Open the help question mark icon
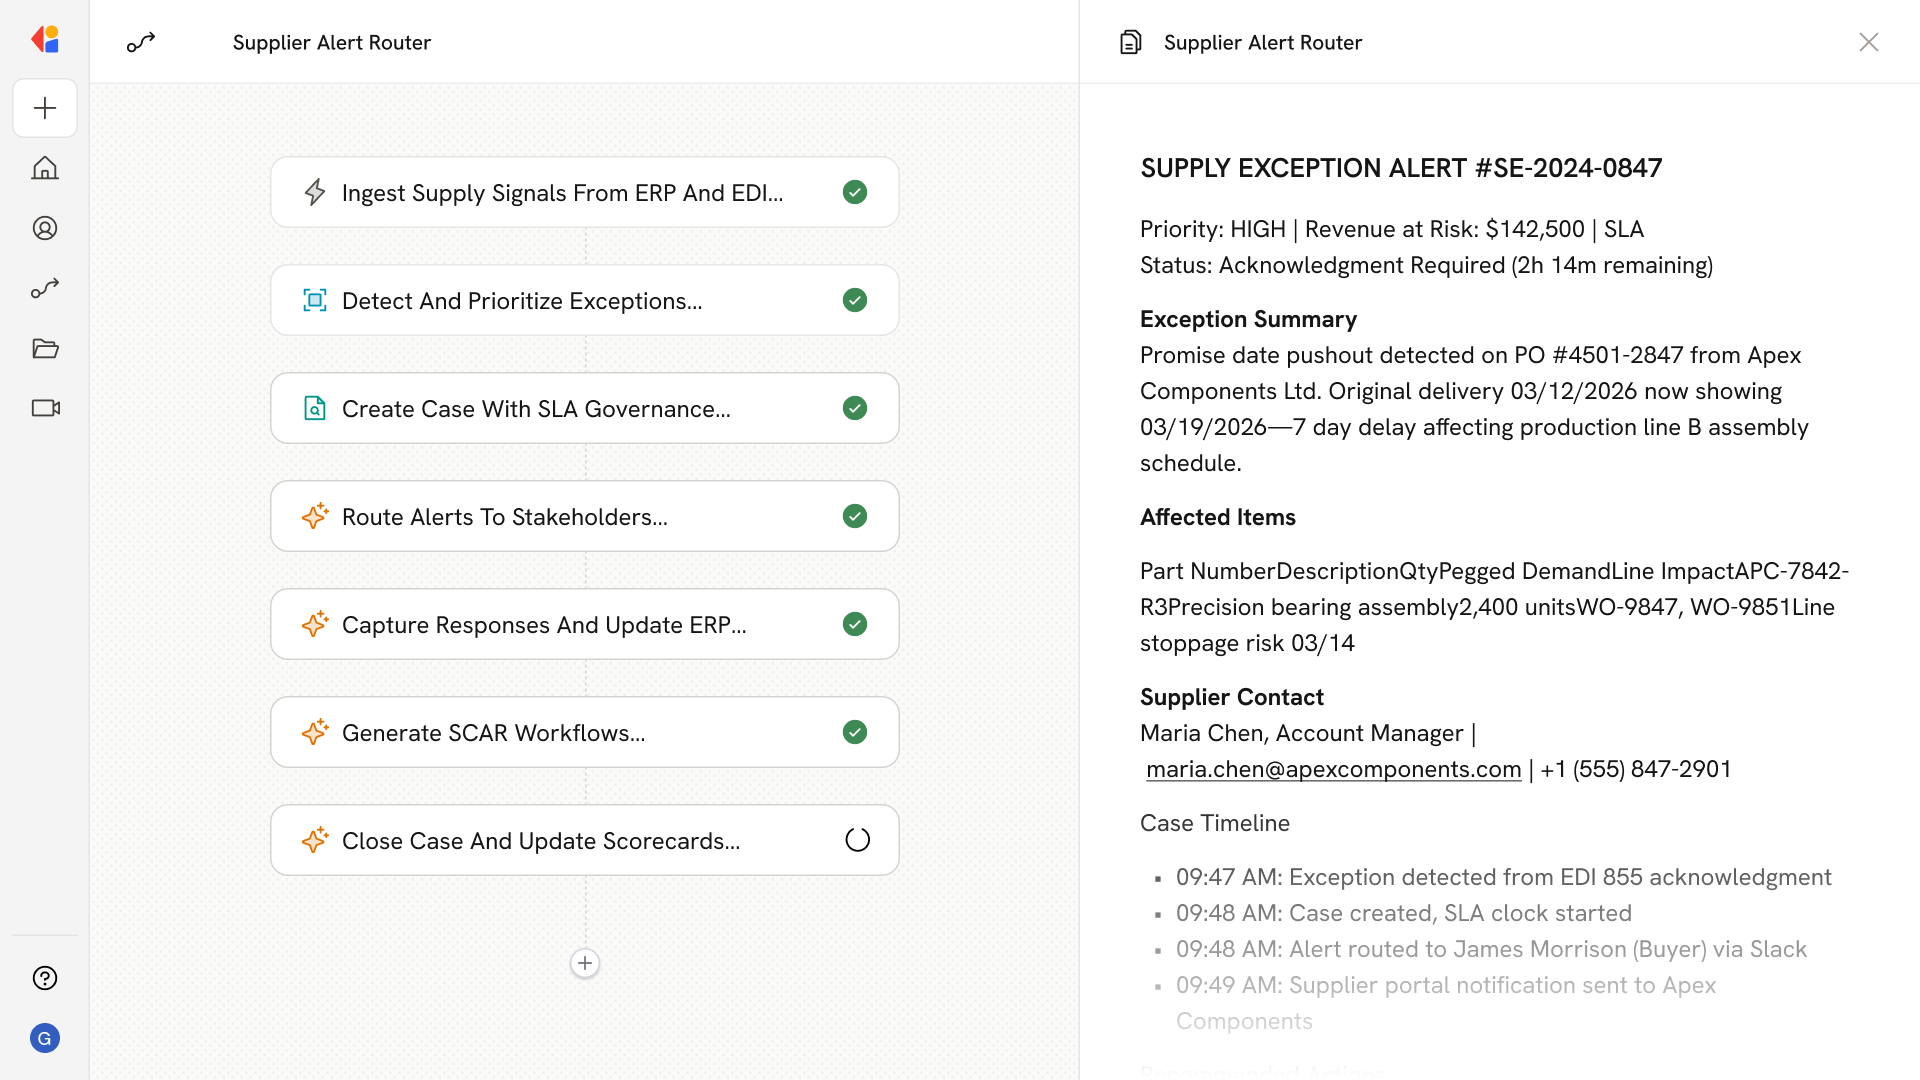The width and height of the screenshot is (1920, 1080). 45,978
